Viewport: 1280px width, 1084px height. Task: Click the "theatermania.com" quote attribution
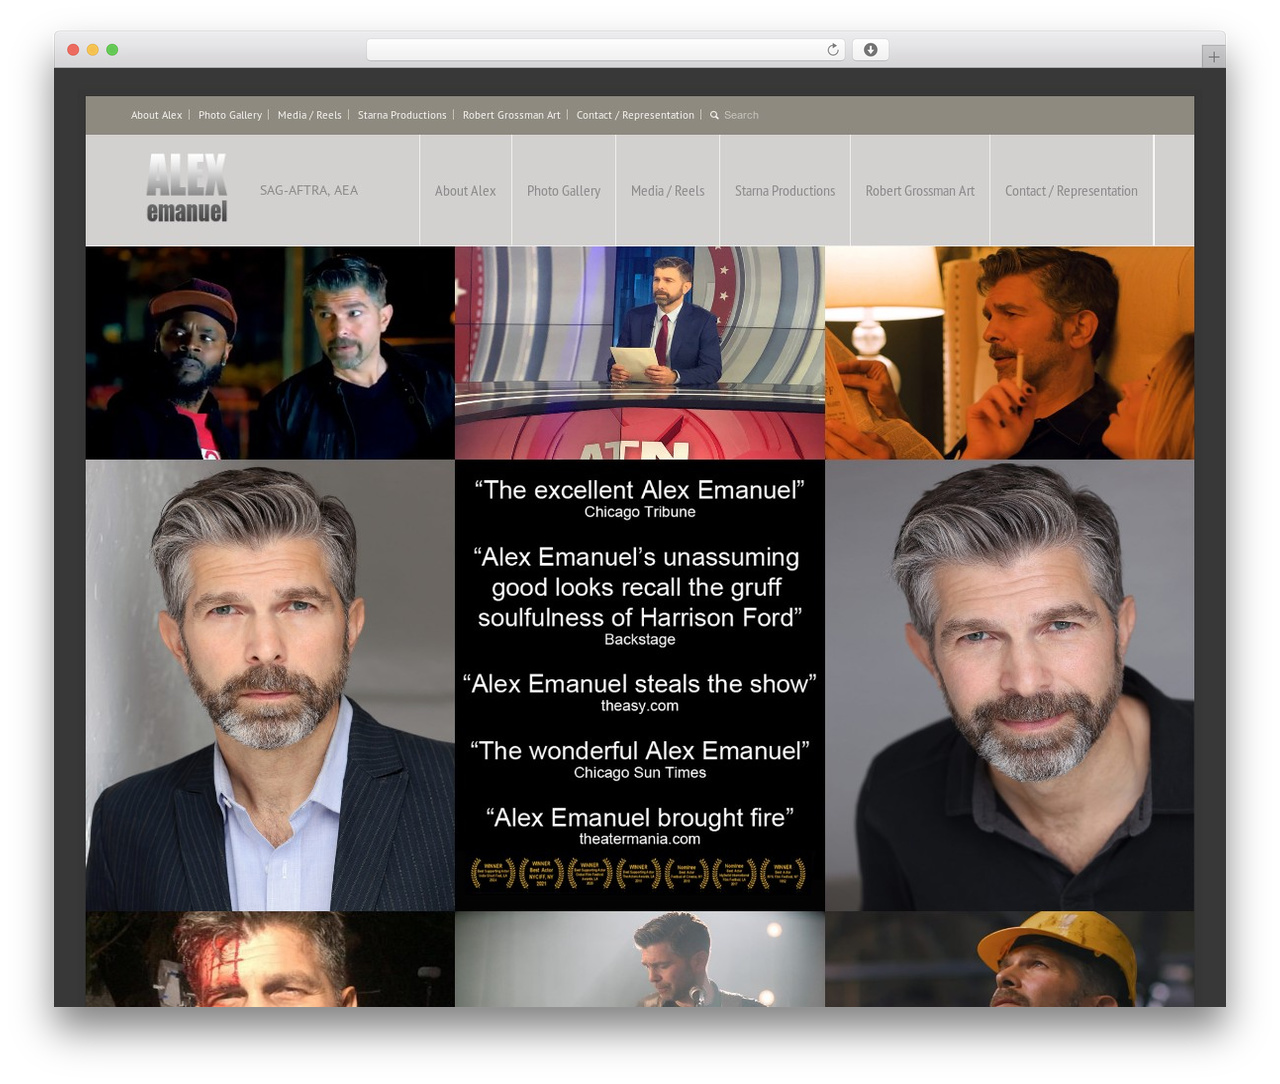640,839
